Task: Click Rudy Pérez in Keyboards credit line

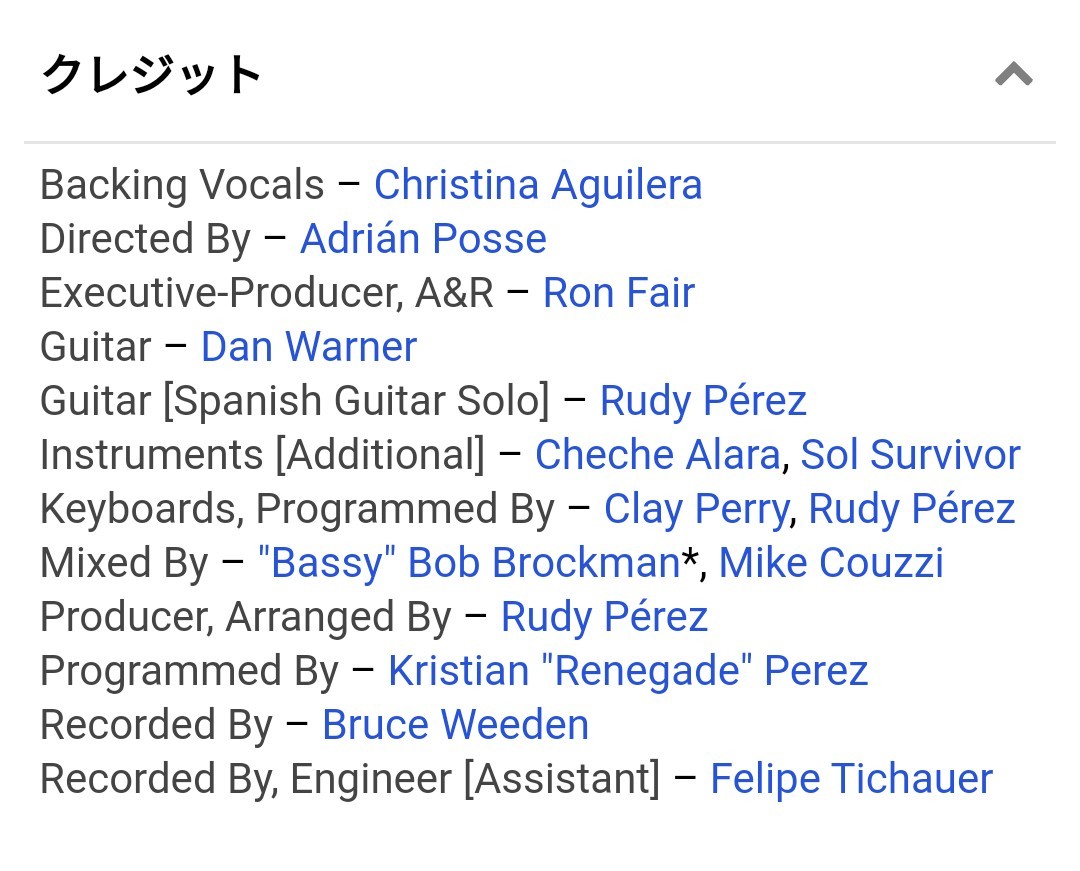Action: tap(911, 509)
